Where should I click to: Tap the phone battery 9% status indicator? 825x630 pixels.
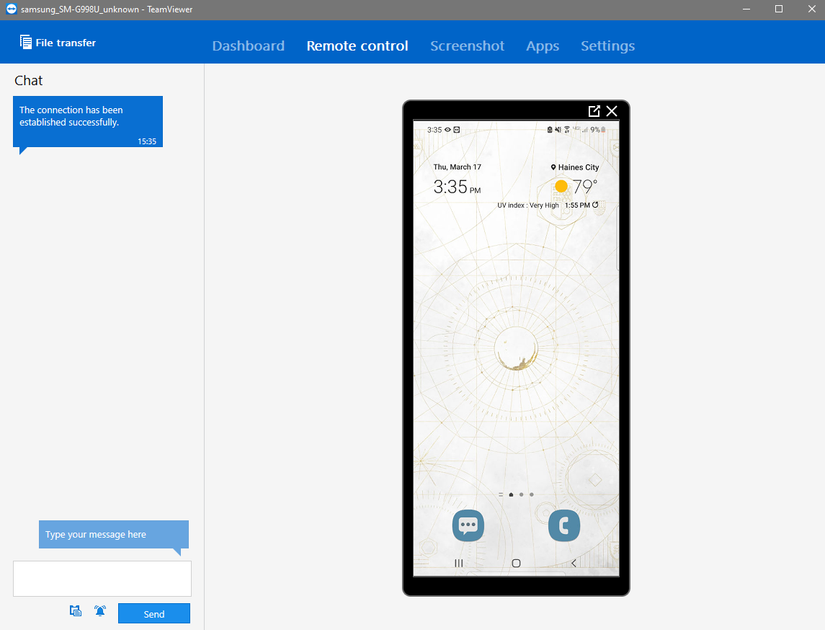(598, 129)
